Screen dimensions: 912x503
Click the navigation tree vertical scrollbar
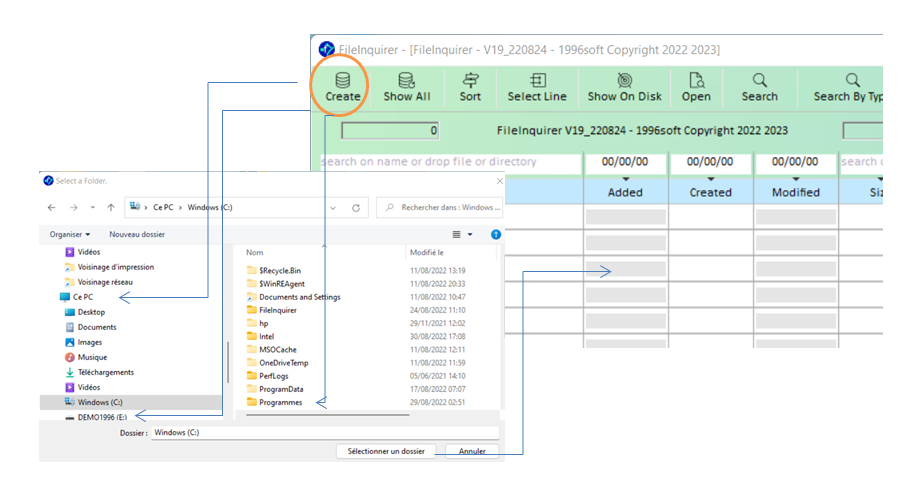point(227,362)
